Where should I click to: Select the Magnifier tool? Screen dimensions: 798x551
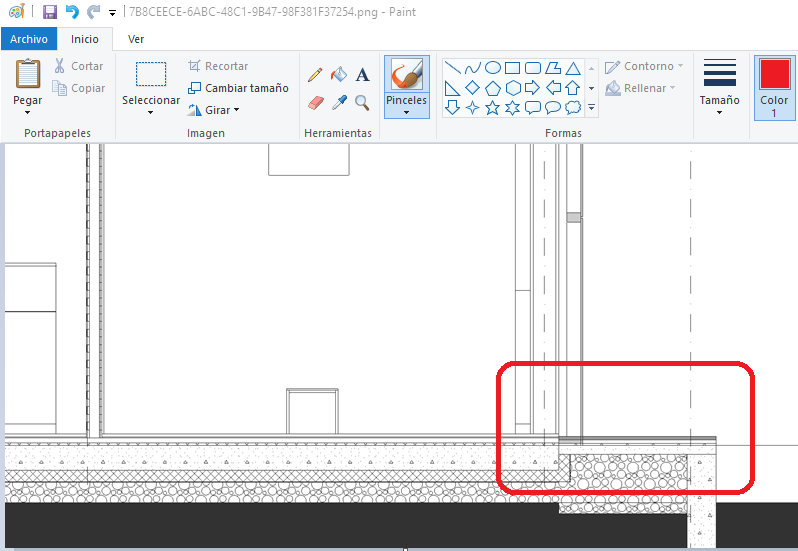[362, 103]
